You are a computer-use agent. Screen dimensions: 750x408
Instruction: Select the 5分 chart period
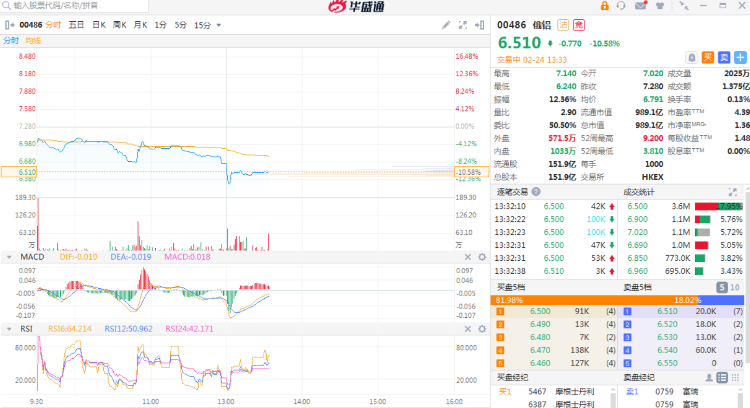[180, 25]
